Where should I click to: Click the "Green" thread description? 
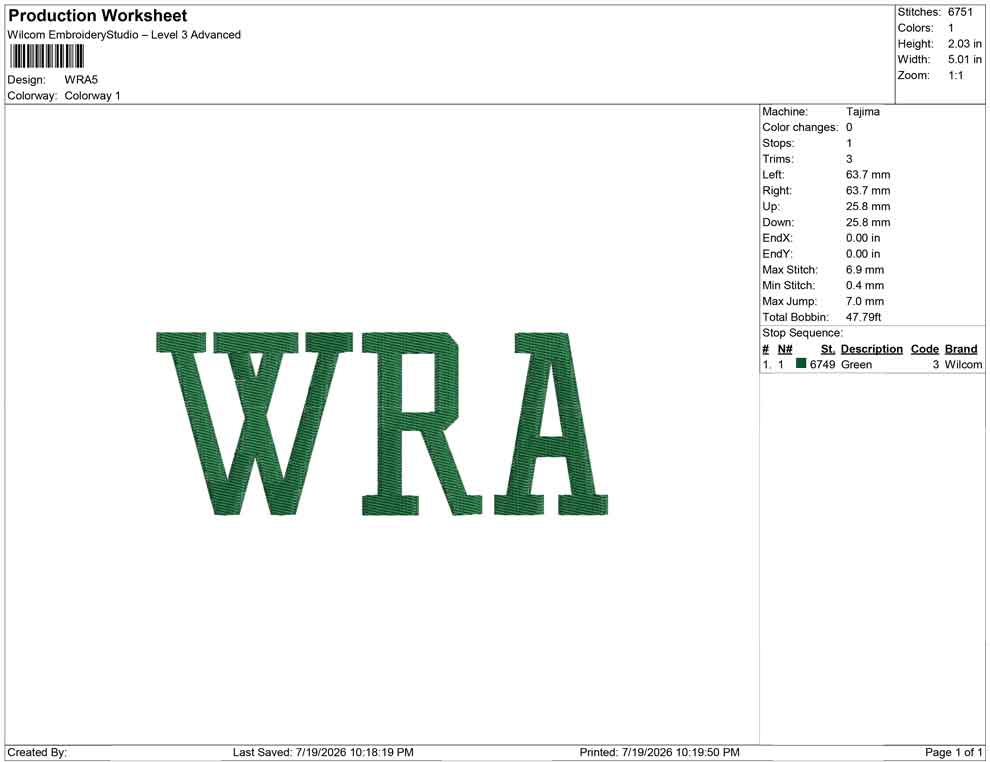(857, 364)
